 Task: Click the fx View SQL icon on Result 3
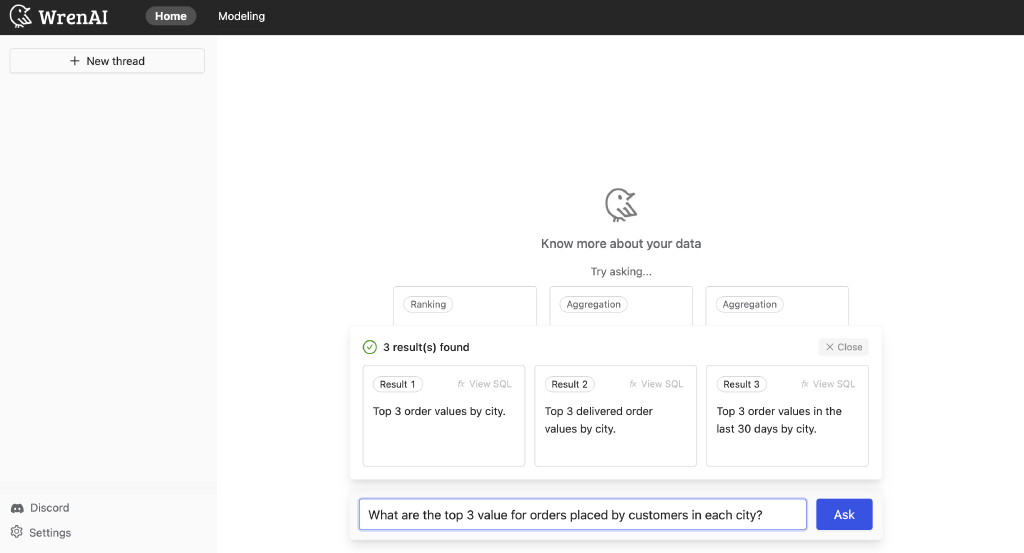tap(806, 384)
